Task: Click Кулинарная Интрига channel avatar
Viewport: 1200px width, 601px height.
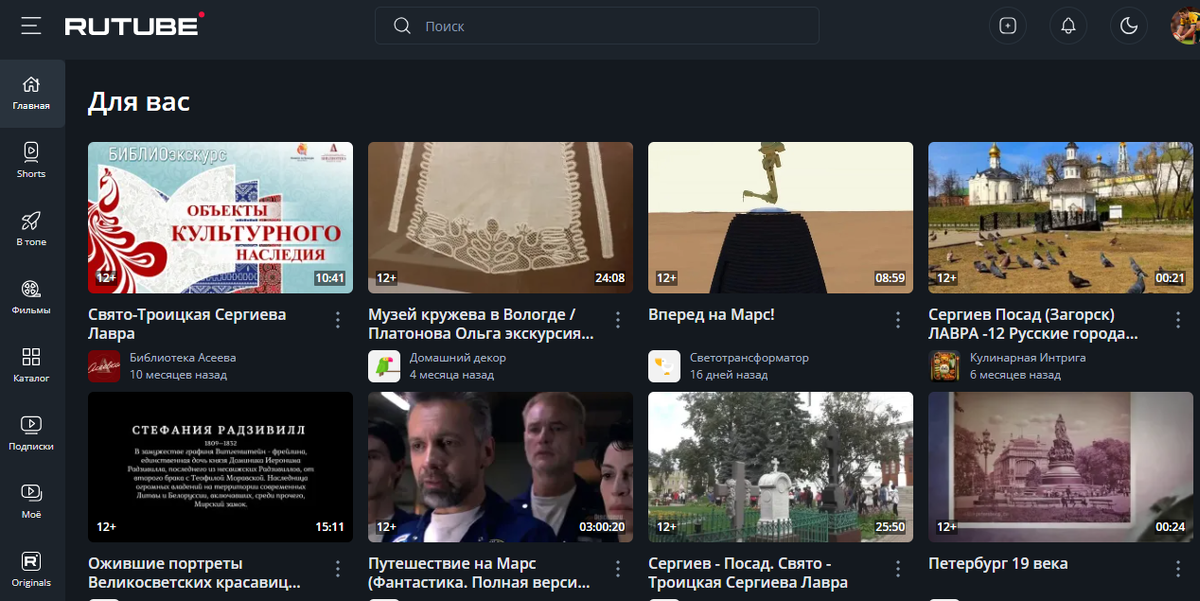Action: 944,366
